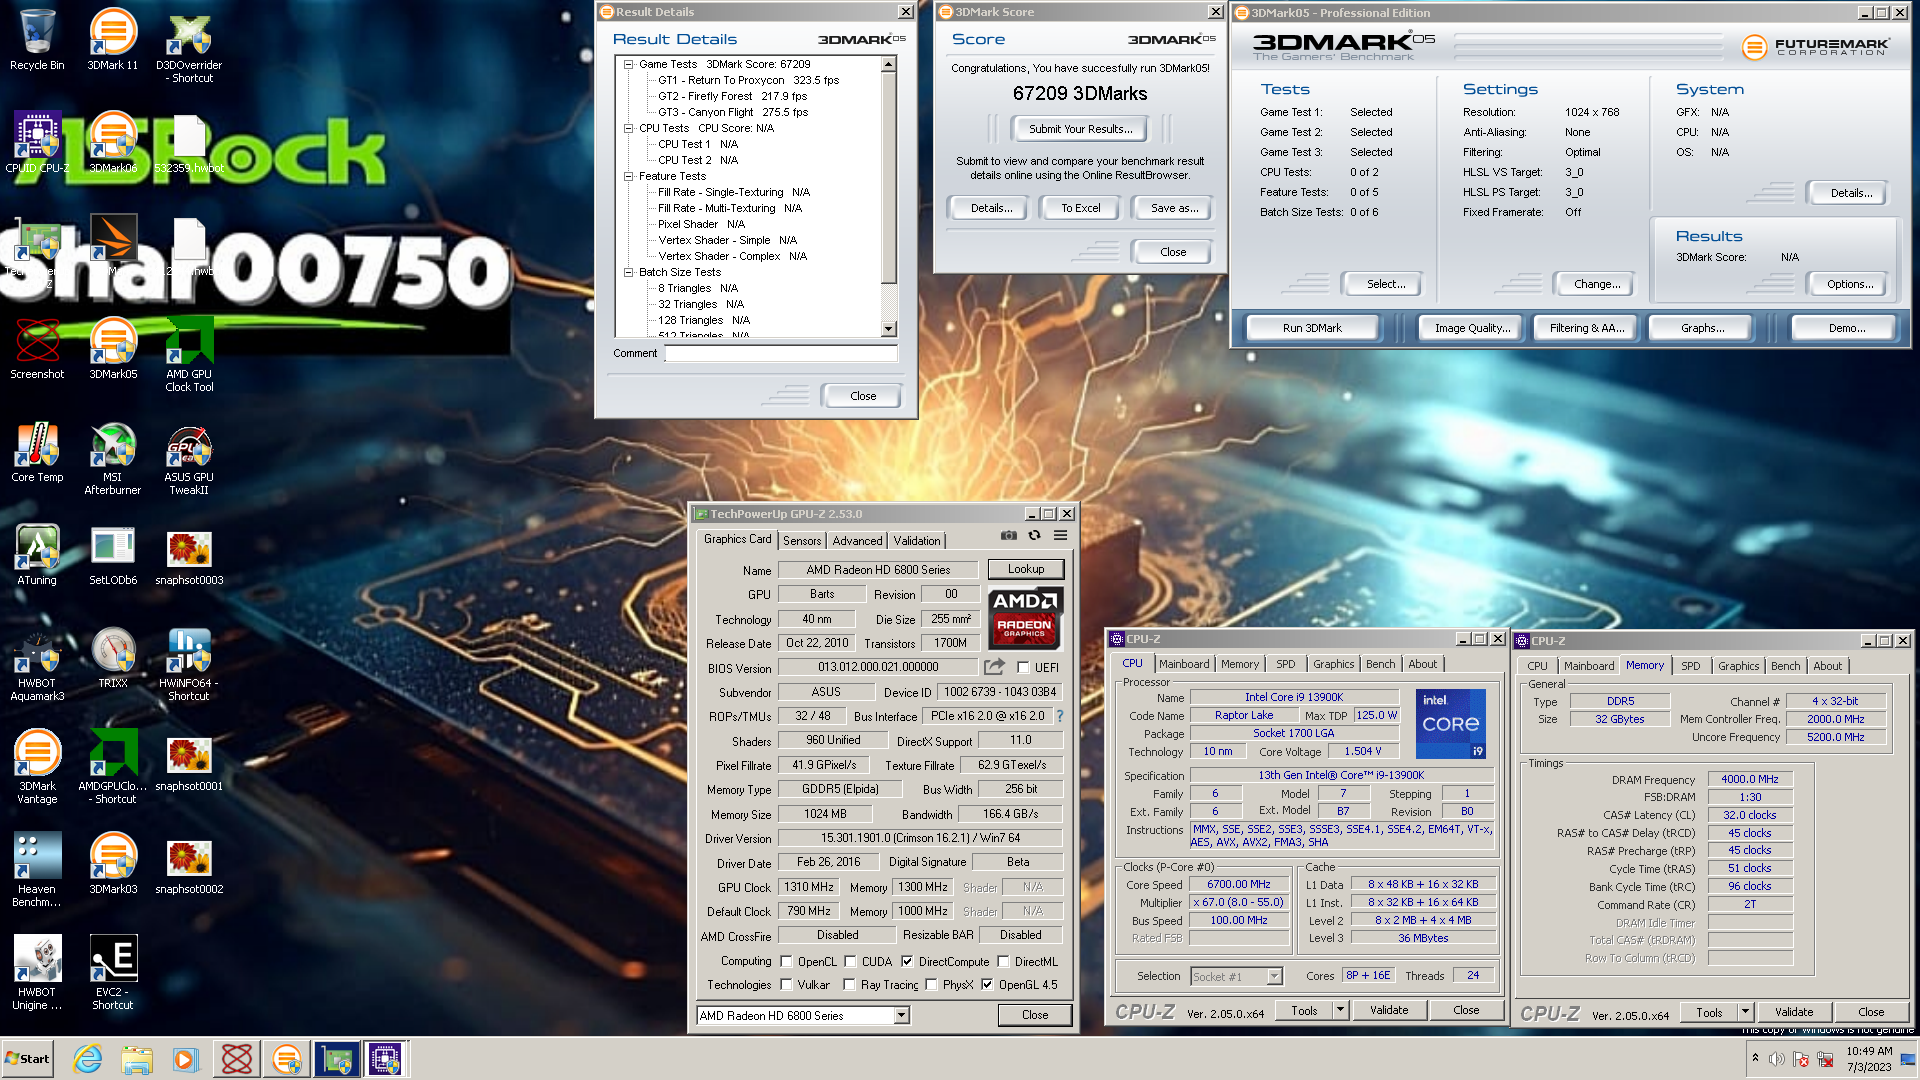Toggle the DirectML checkbox
Screen dimensions: 1920x1080
1003,962
